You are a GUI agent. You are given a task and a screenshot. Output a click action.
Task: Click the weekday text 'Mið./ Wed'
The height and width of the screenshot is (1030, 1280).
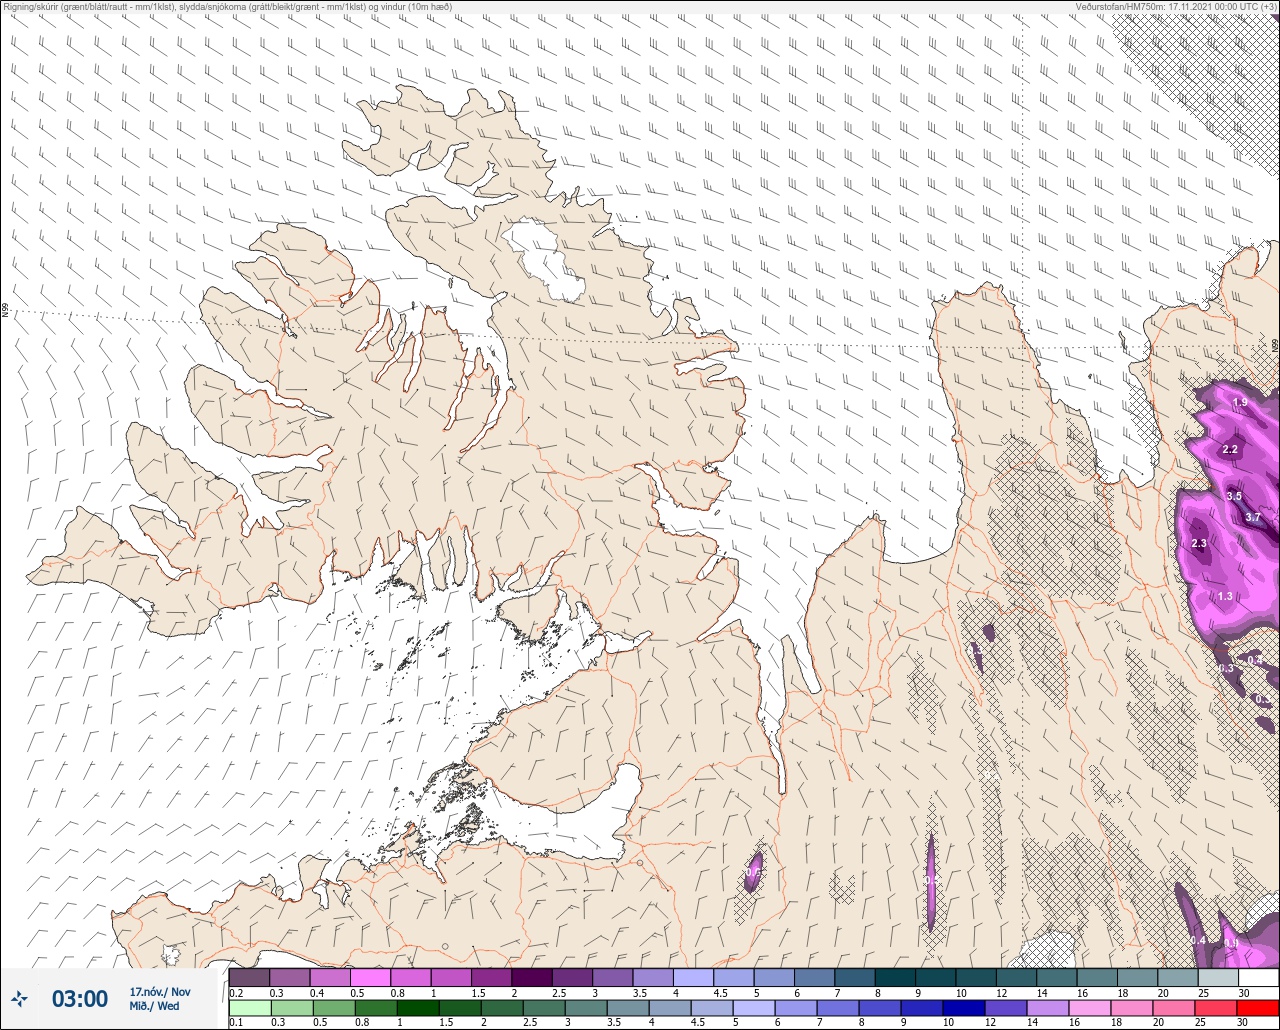[155, 1006]
